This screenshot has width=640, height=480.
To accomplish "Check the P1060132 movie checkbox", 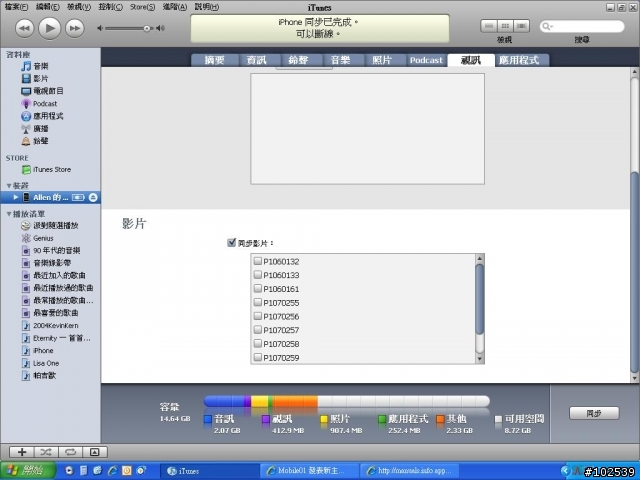I will [x=258, y=261].
